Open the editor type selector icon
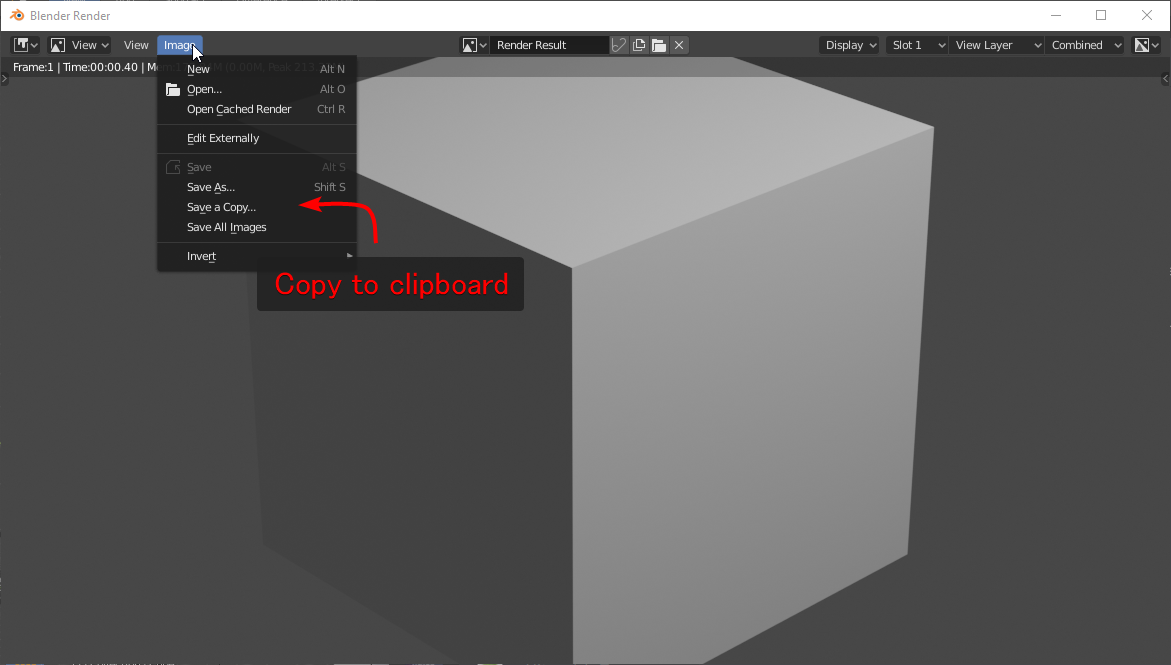Viewport: 1171px width, 665px height. pos(25,45)
